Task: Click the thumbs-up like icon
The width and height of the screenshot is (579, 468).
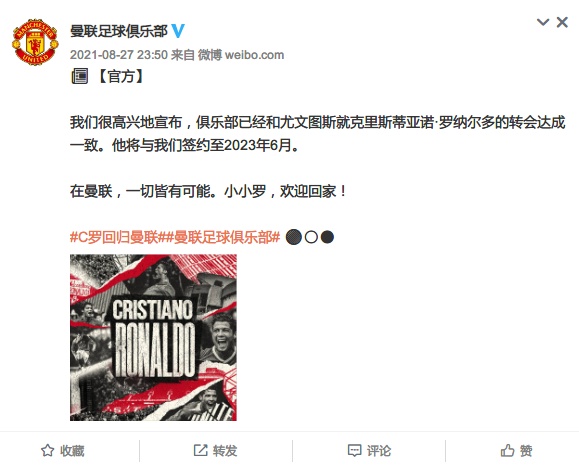Action: (507, 450)
